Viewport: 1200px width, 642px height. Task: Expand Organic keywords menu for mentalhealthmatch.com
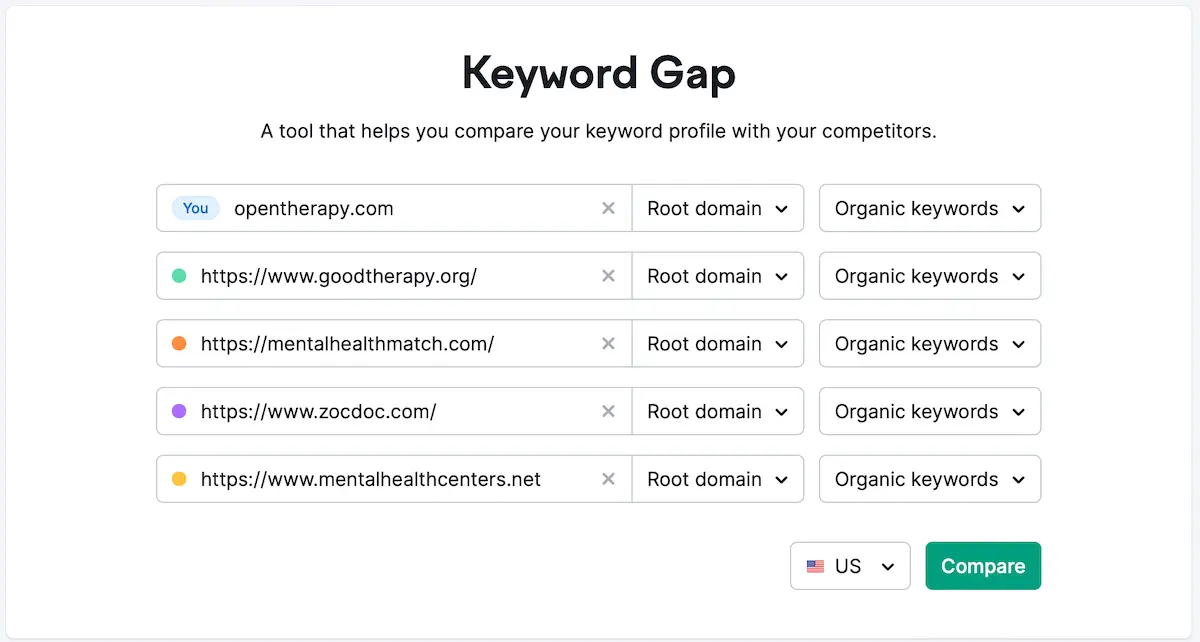[929, 344]
